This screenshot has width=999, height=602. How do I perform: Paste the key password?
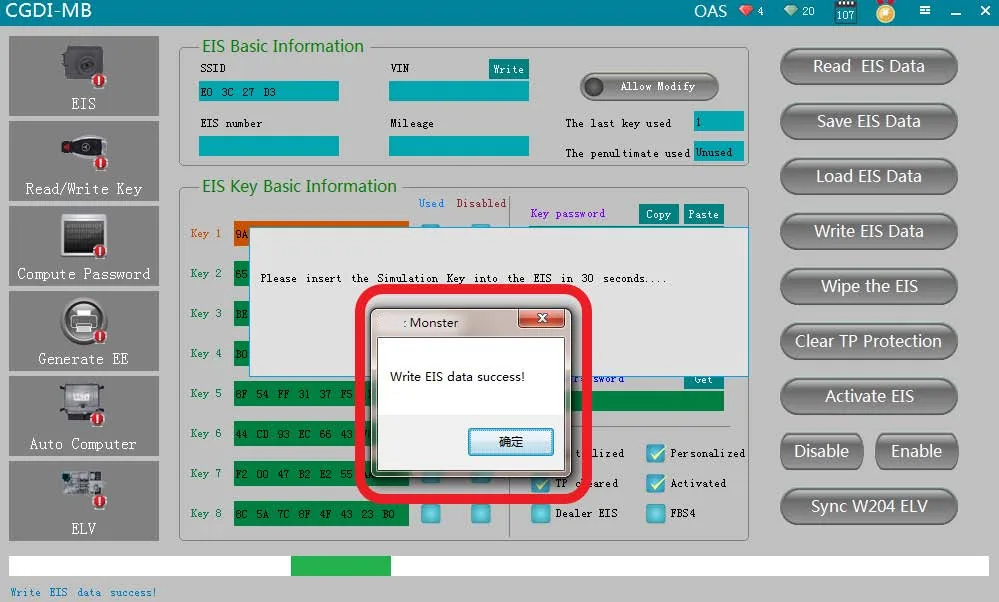(703, 215)
